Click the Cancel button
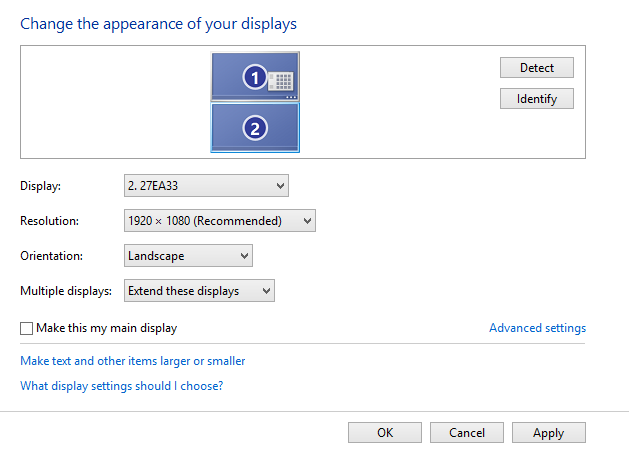This screenshot has height=476, width=629. click(x=467, y=433)
